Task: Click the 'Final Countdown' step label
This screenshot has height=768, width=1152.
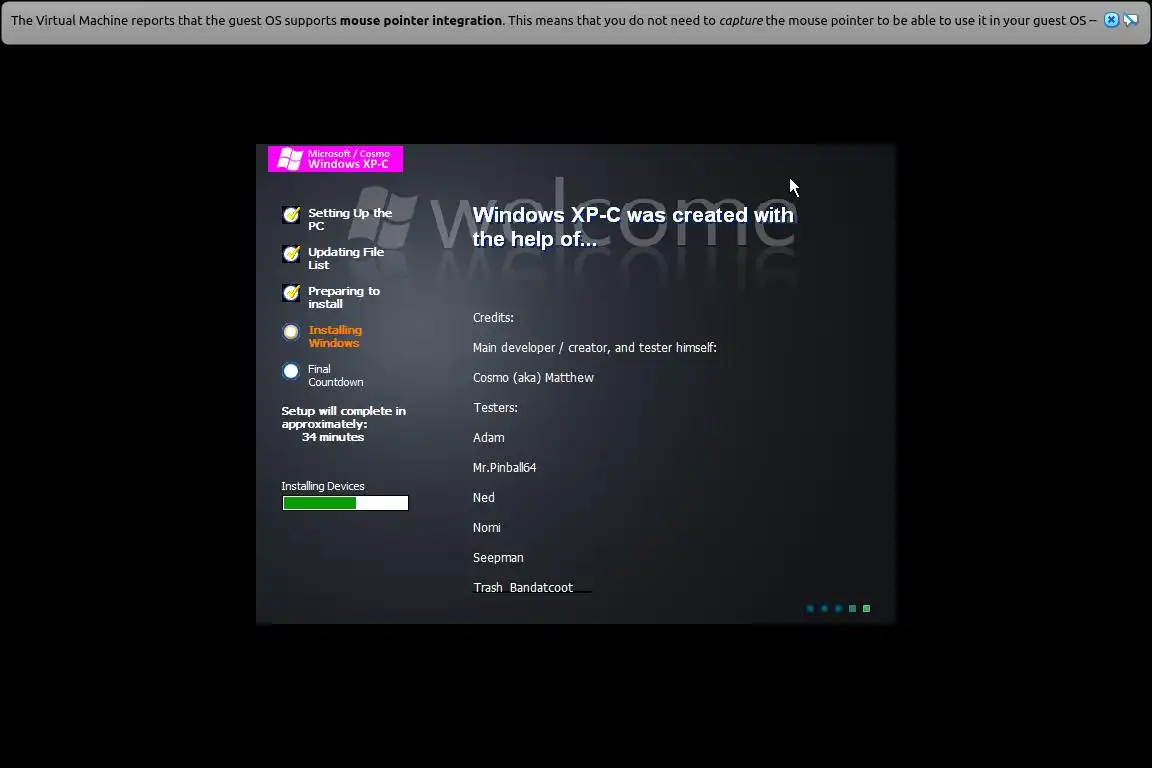Action: (x=336, y=376)
